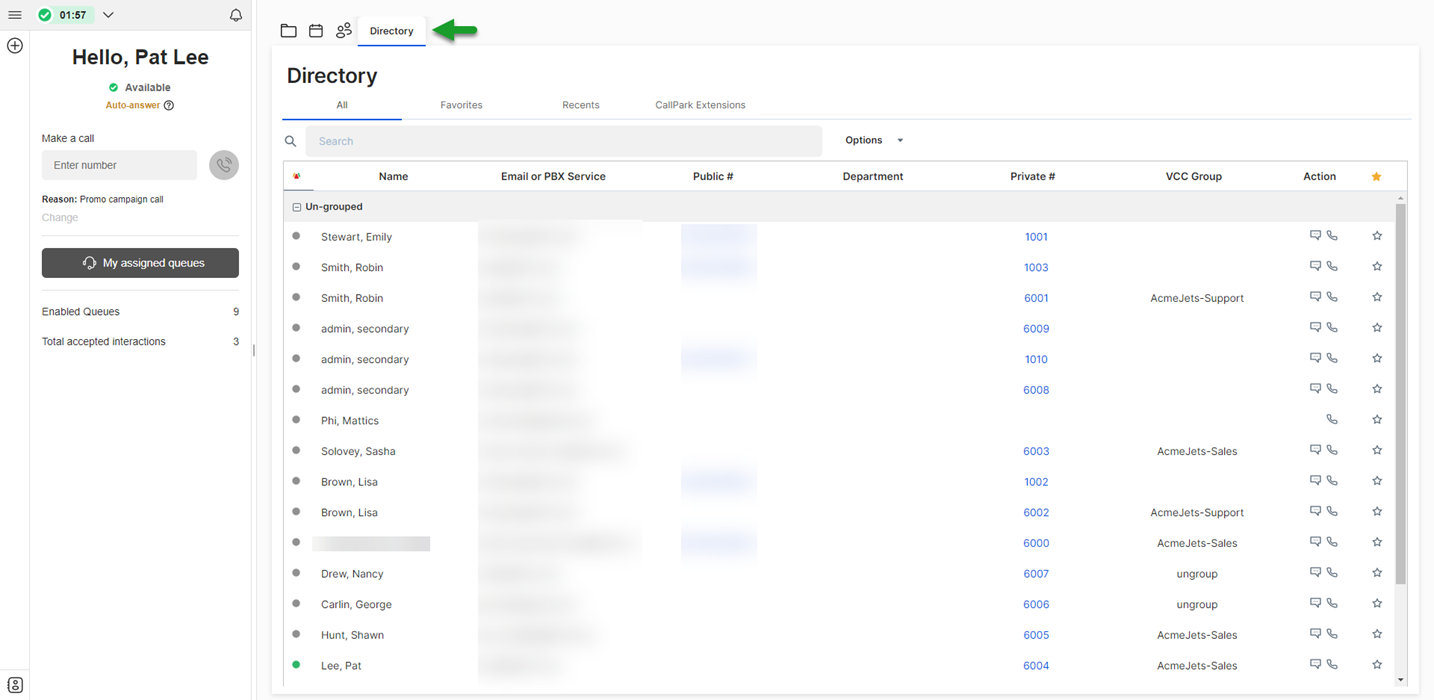Call Phi, Mattics via phone icon
The height and width of the screenshot is (700, 1434).
pos(1332,420)
